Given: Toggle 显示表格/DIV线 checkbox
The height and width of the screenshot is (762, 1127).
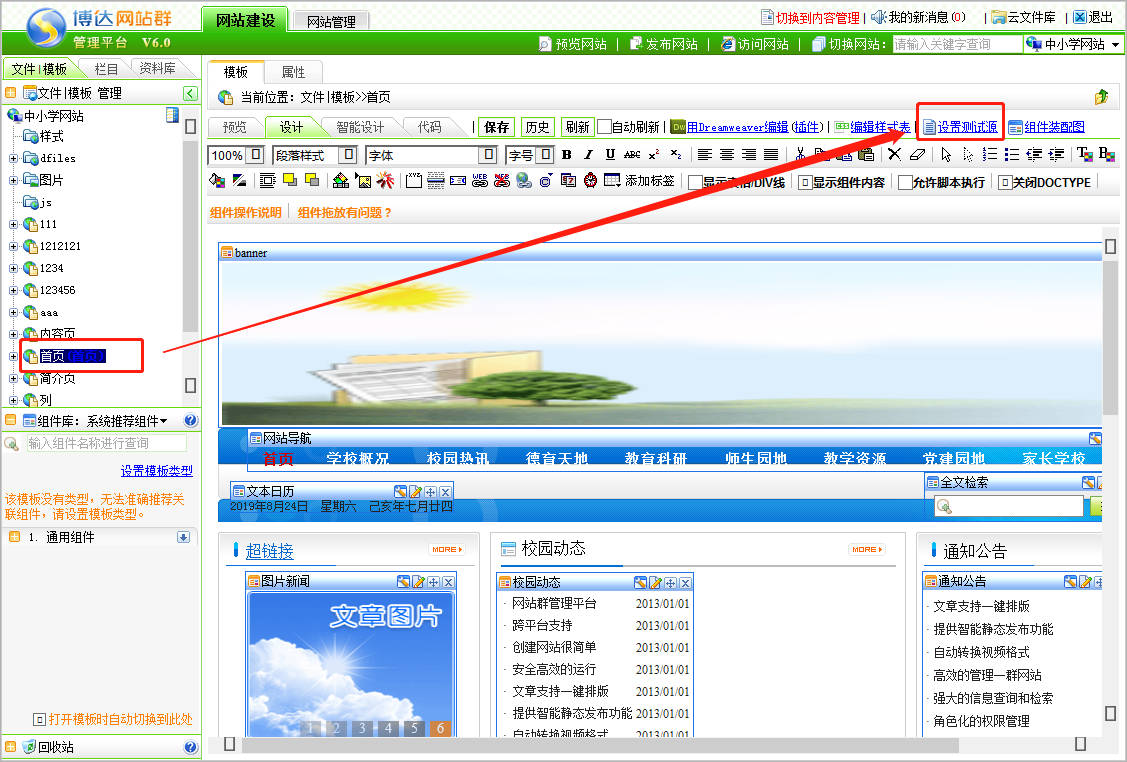Looking at the screenshot, I should point(695,182).
